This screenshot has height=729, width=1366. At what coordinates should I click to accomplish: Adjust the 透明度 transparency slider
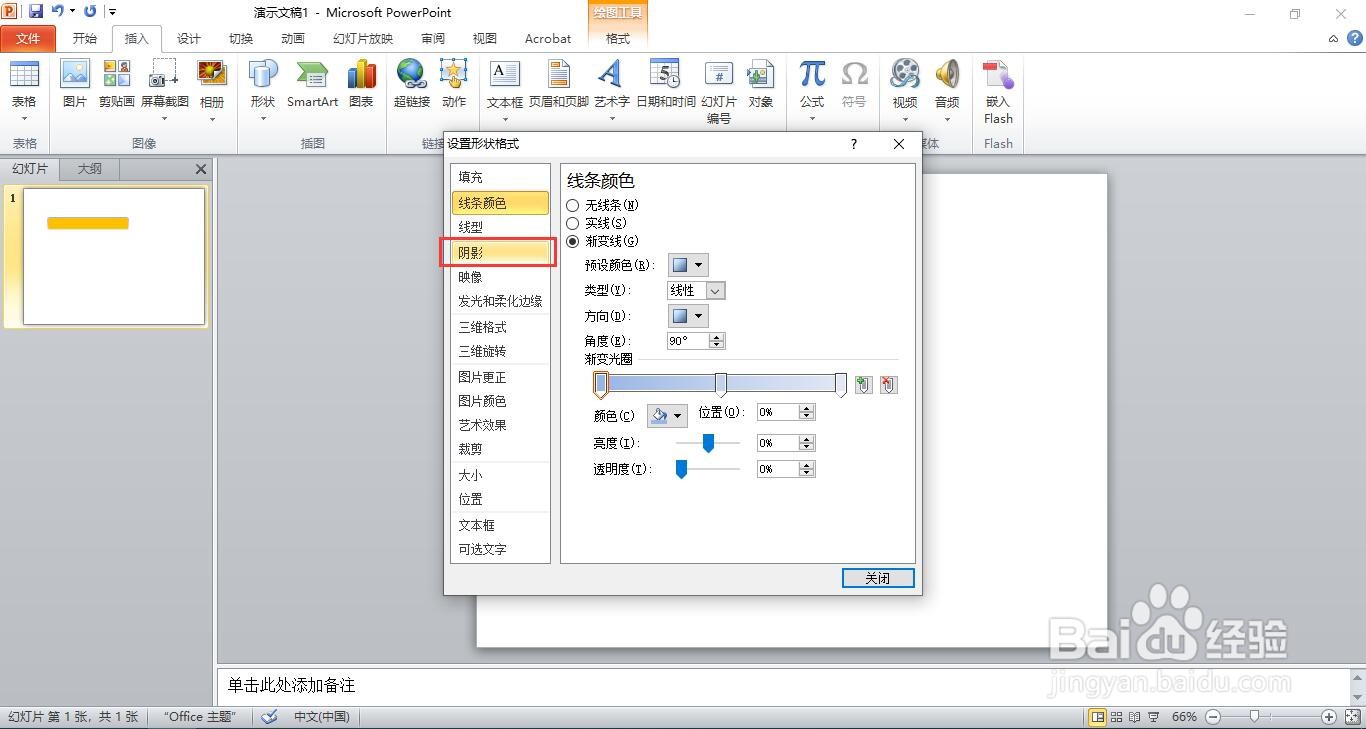[681, 469]
